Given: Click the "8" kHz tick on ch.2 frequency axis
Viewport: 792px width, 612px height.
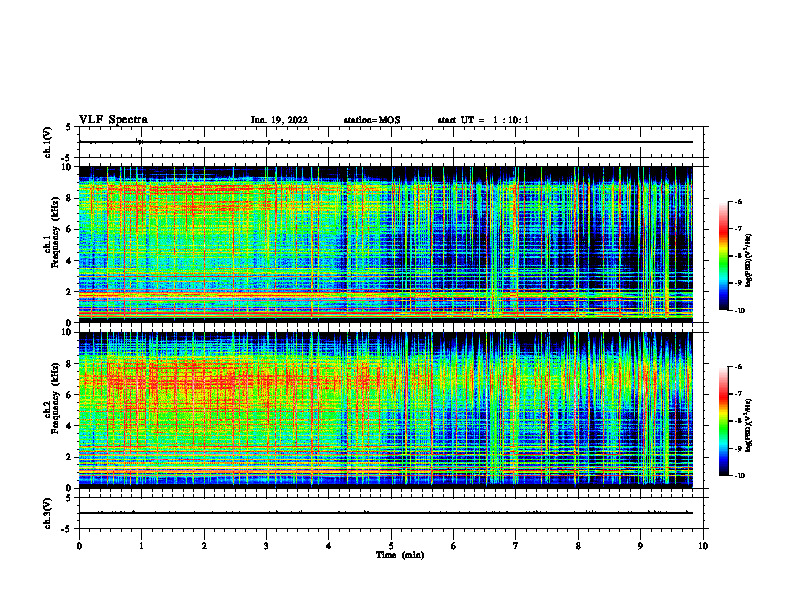Looking at the screenshot, I should (x=69, y=364).
